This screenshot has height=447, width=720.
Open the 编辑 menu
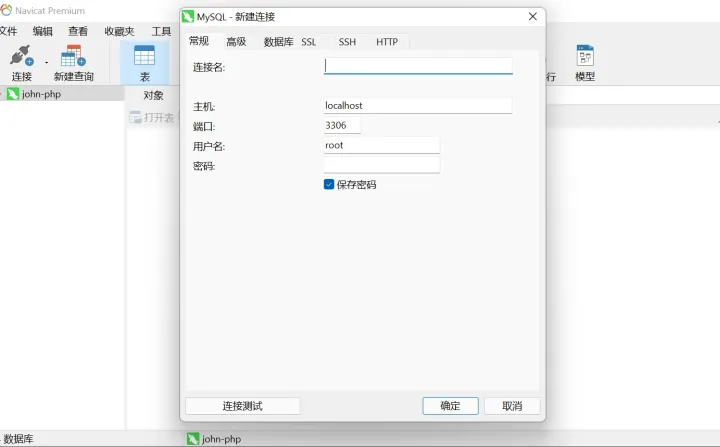point(43,31)
